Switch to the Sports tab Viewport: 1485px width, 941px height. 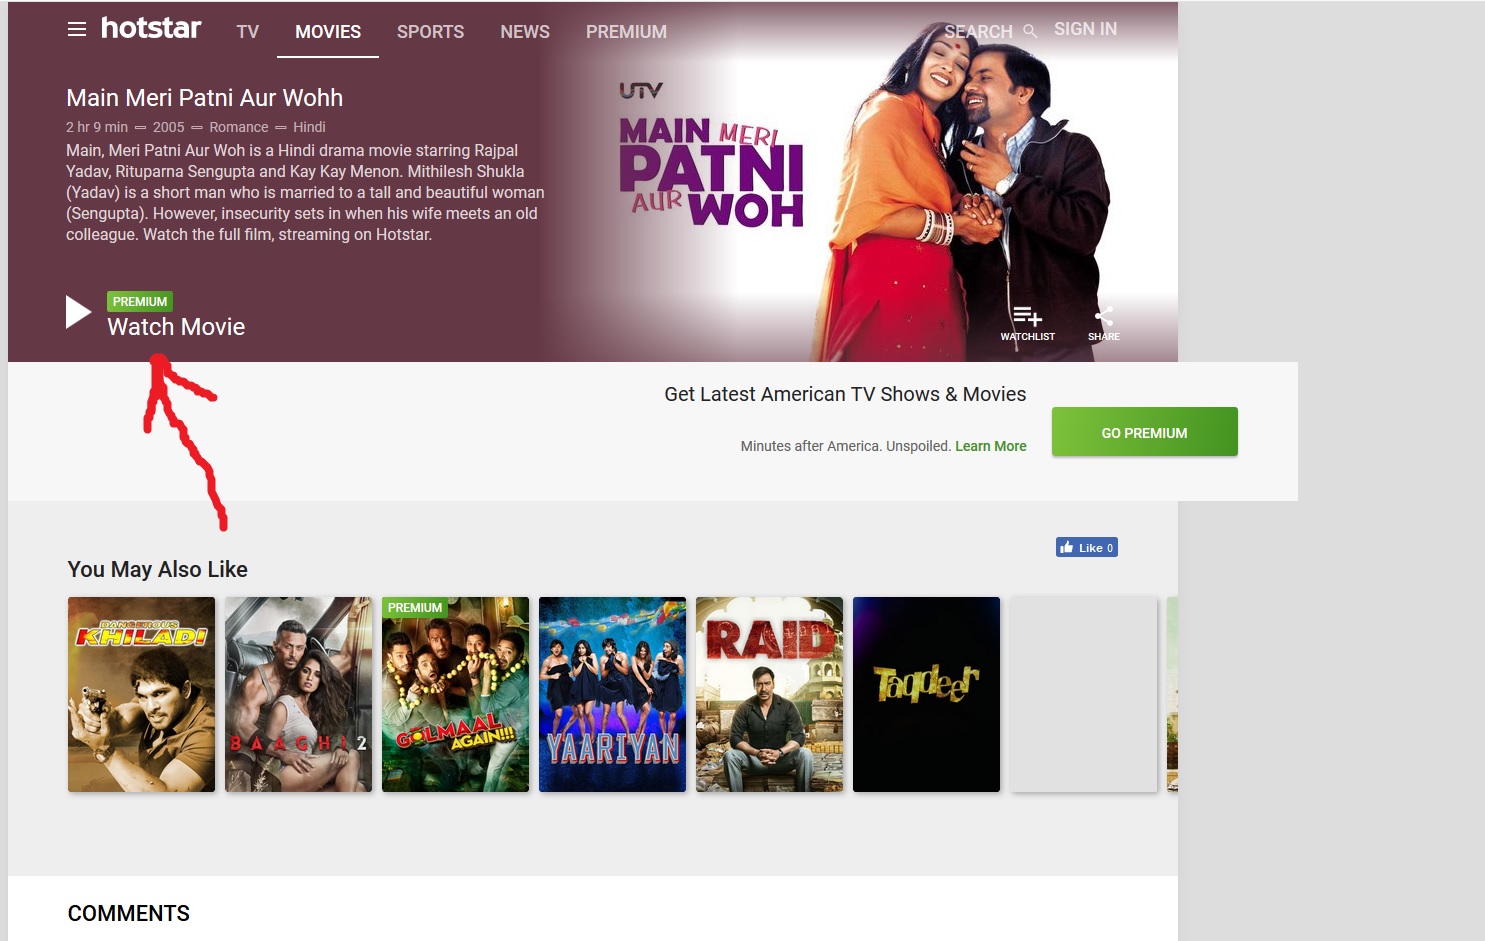point(430,32)
